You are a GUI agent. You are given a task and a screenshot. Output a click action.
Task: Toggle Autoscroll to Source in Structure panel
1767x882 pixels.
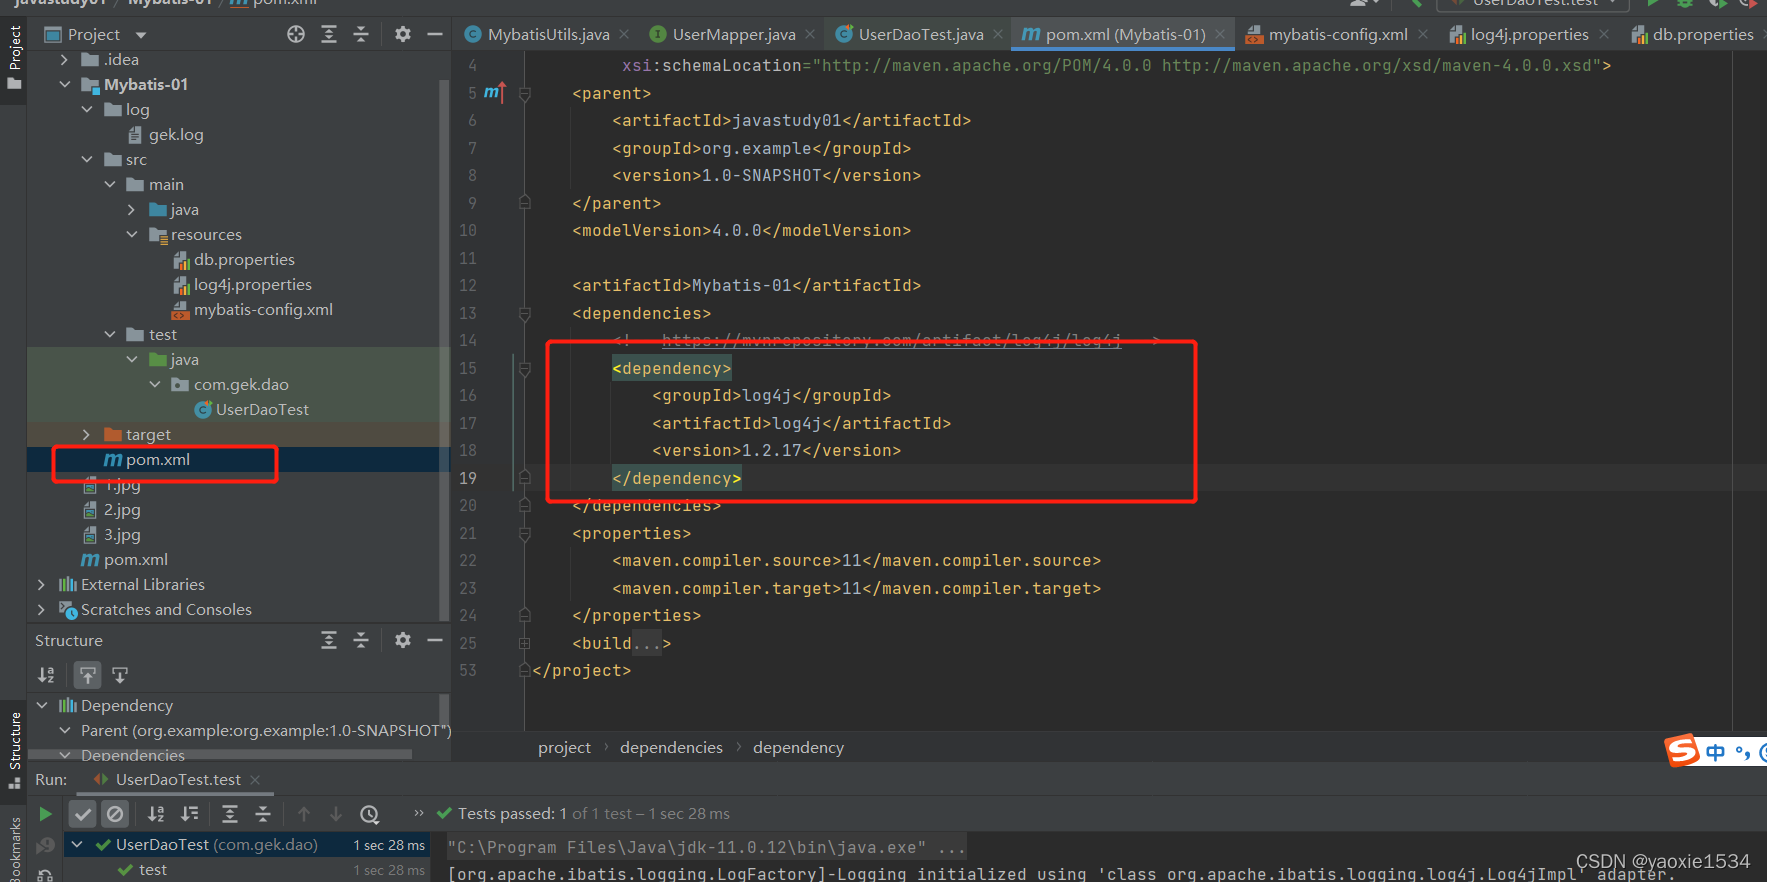(x=88, y=675)
